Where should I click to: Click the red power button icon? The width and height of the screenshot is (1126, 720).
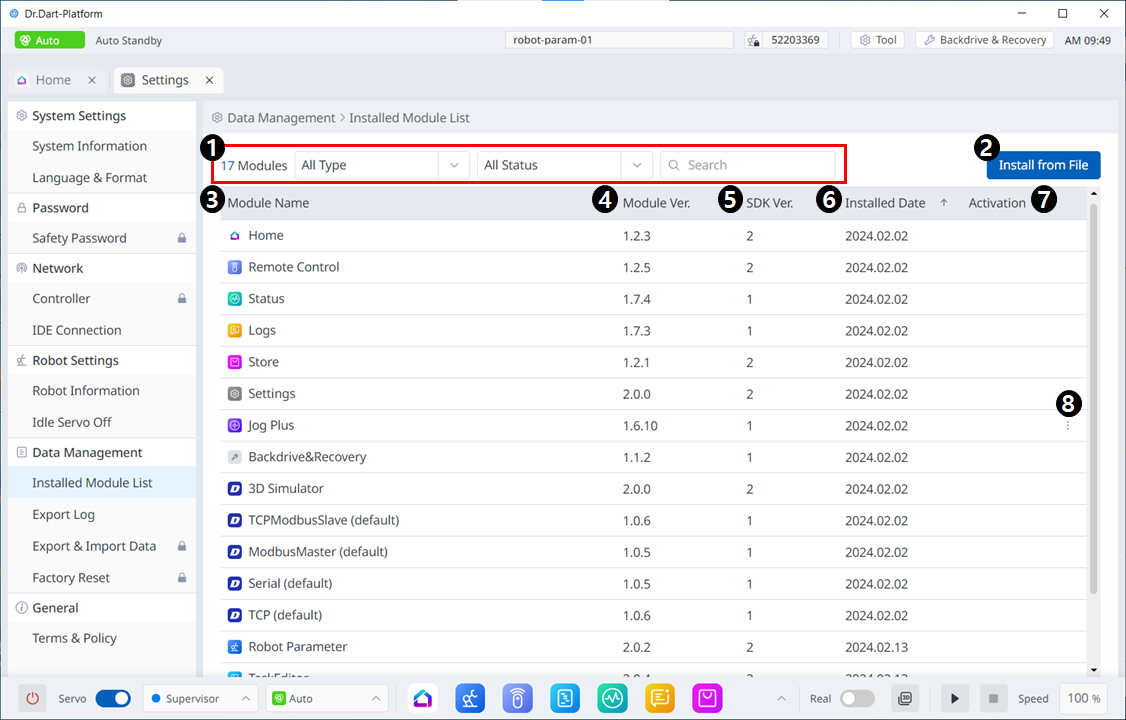(x=32, y=698)
